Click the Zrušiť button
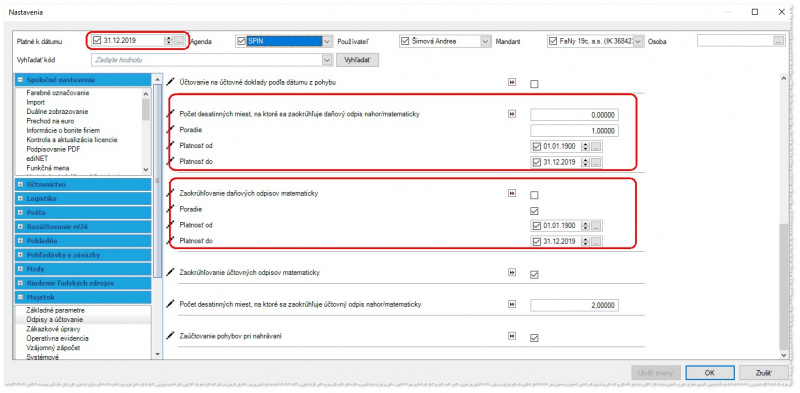The height and width of the screenshot is (393, 800). pyautogui.click(x=763, y=373)
